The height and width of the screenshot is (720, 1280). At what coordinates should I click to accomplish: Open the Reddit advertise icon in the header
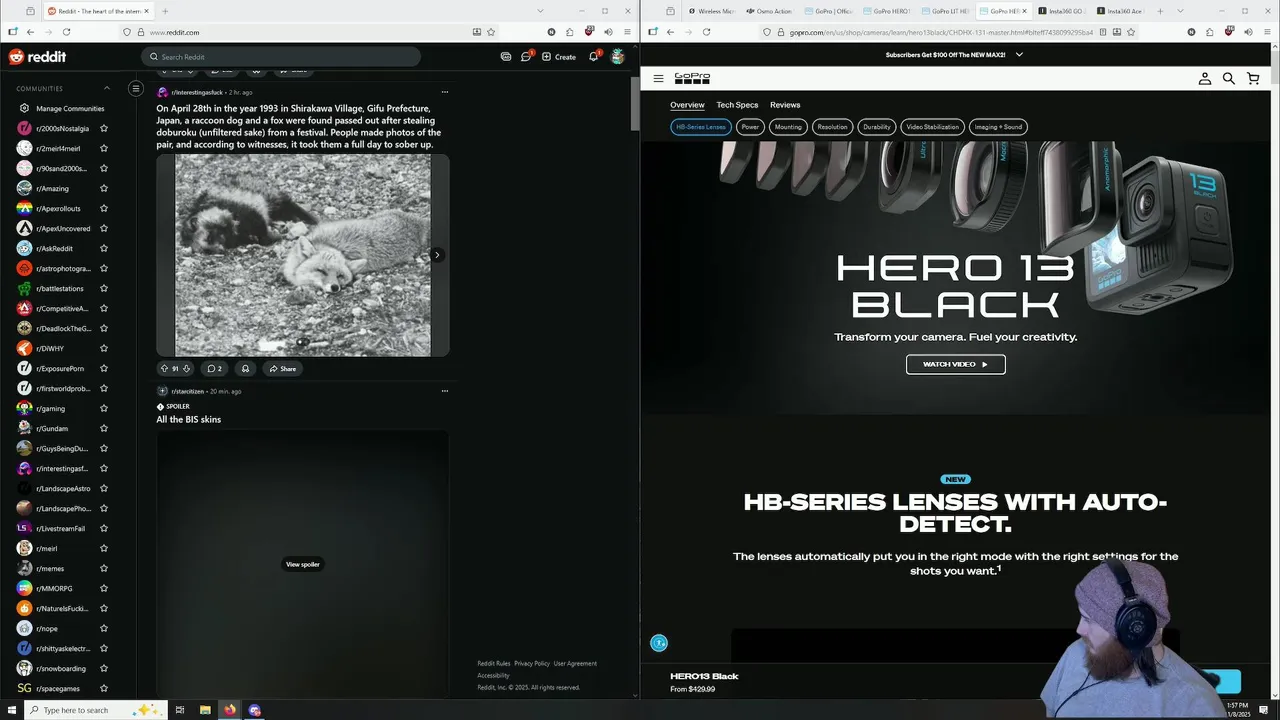click(x=506, y=56)
